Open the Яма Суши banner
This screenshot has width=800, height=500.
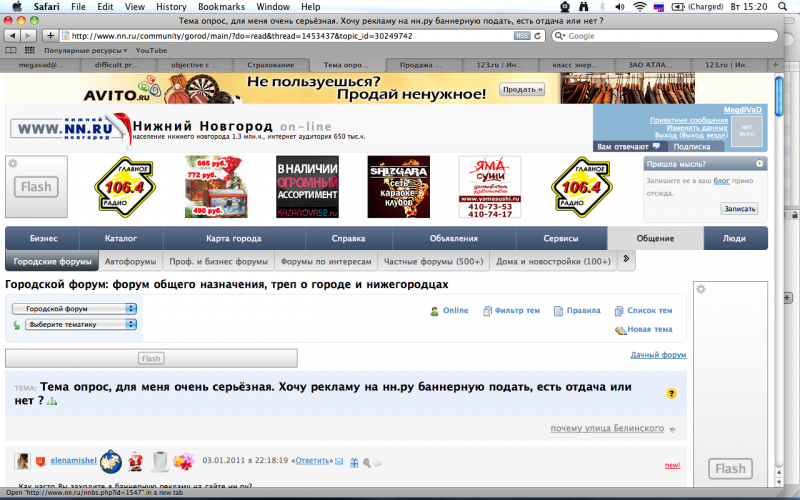[x=490, y=187]
